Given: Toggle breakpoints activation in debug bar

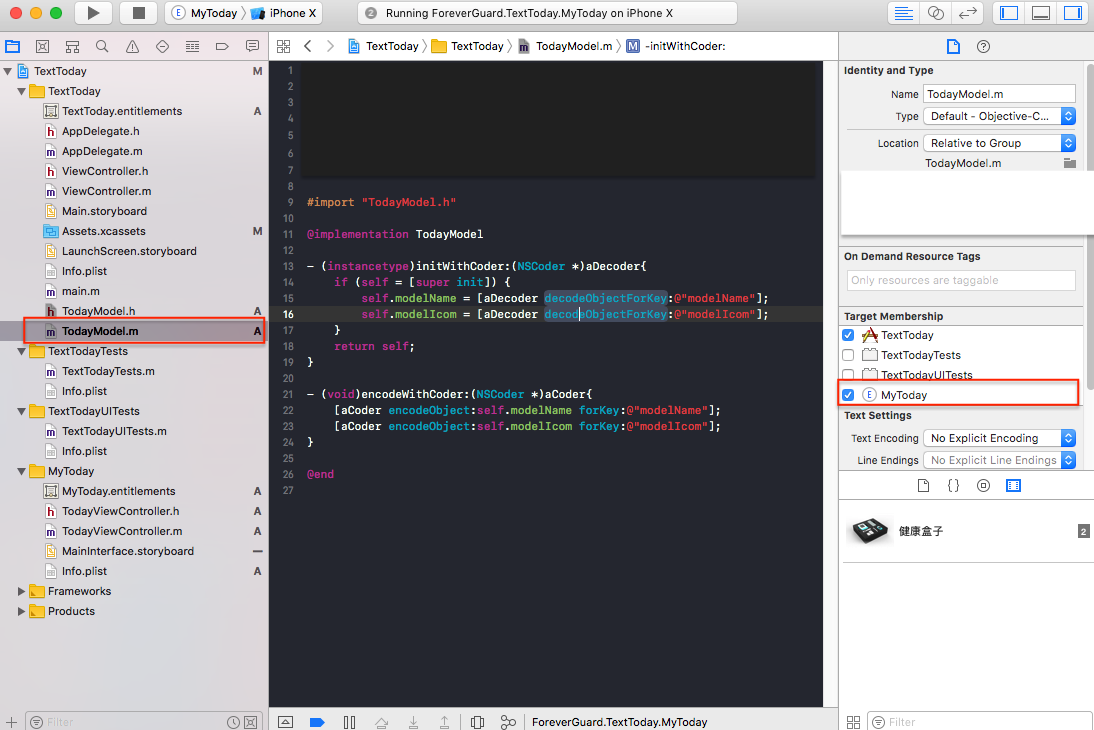Looking at the screenshot, I should (317, 722).
